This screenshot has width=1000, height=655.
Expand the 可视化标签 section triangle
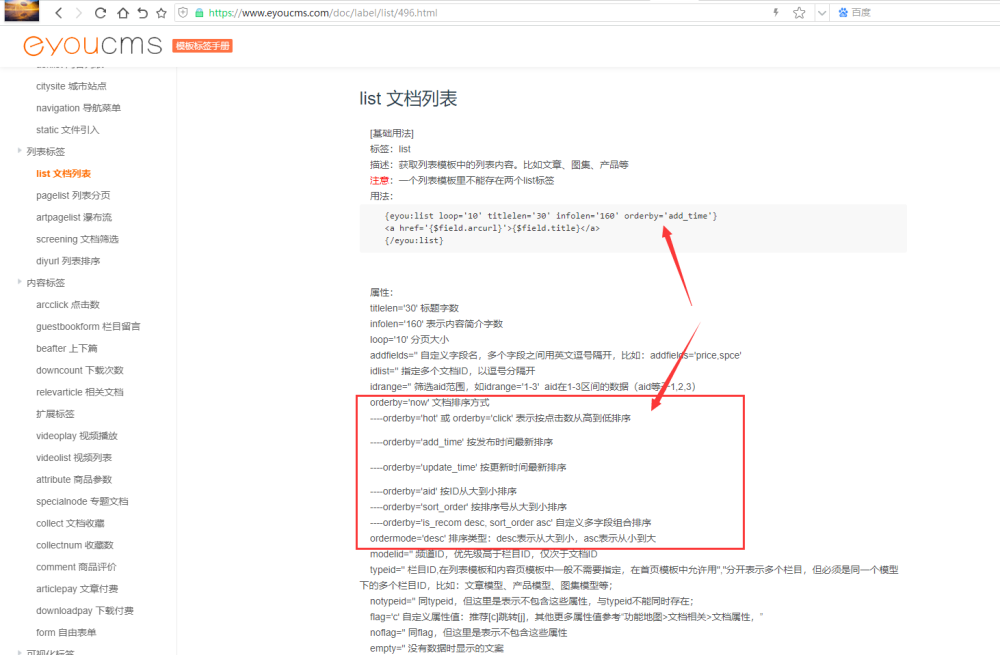[19, 652]
